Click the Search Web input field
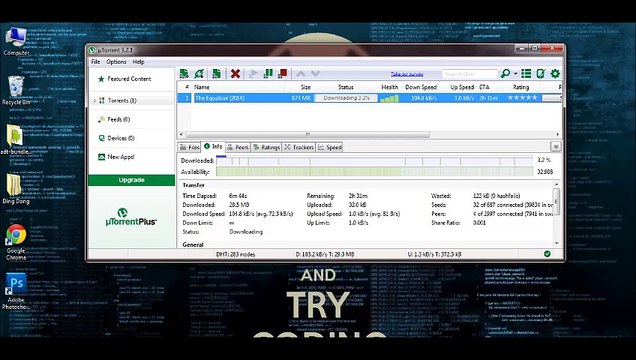This screenshot has height=360, width=636. [469, 74]
